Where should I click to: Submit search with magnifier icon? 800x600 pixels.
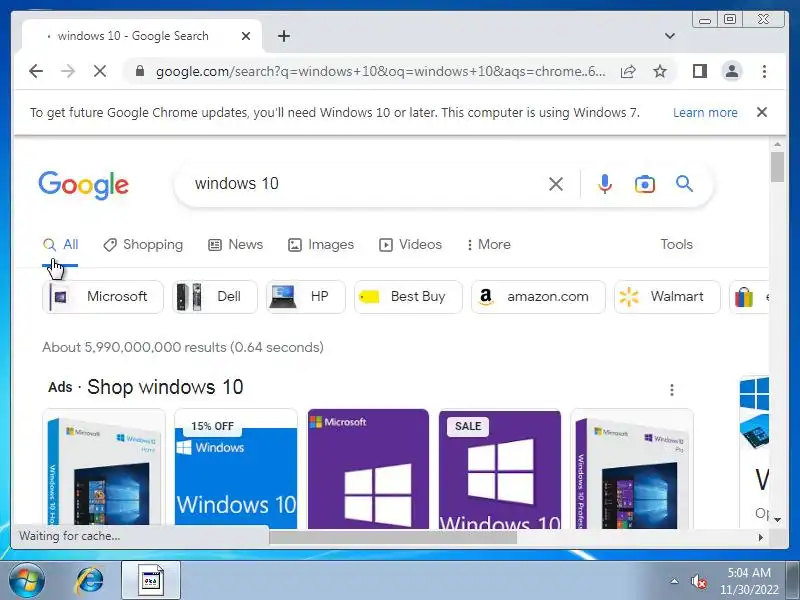(684, 184)
